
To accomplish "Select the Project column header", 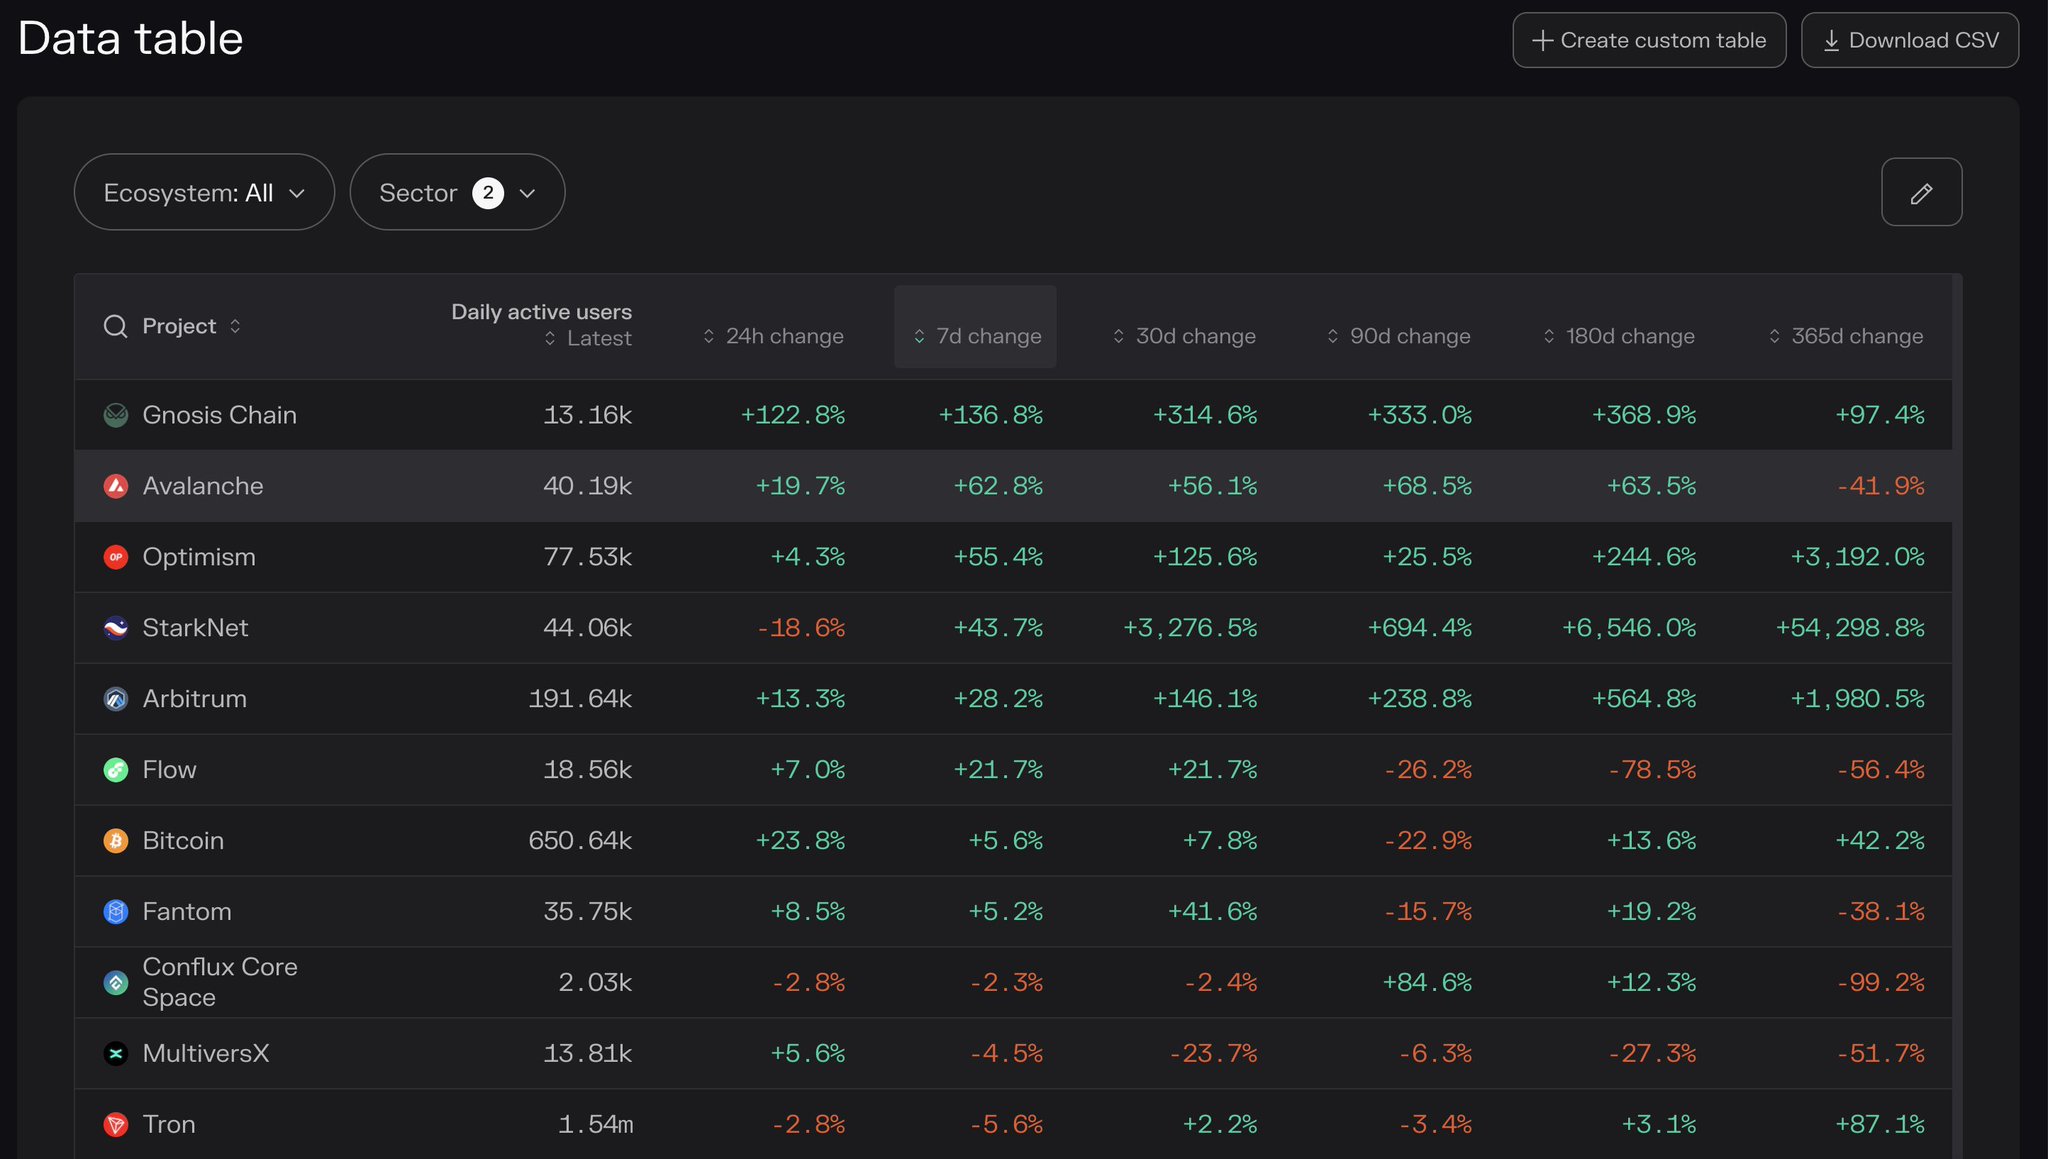I will pyautogui.click(x=179, y=325).
